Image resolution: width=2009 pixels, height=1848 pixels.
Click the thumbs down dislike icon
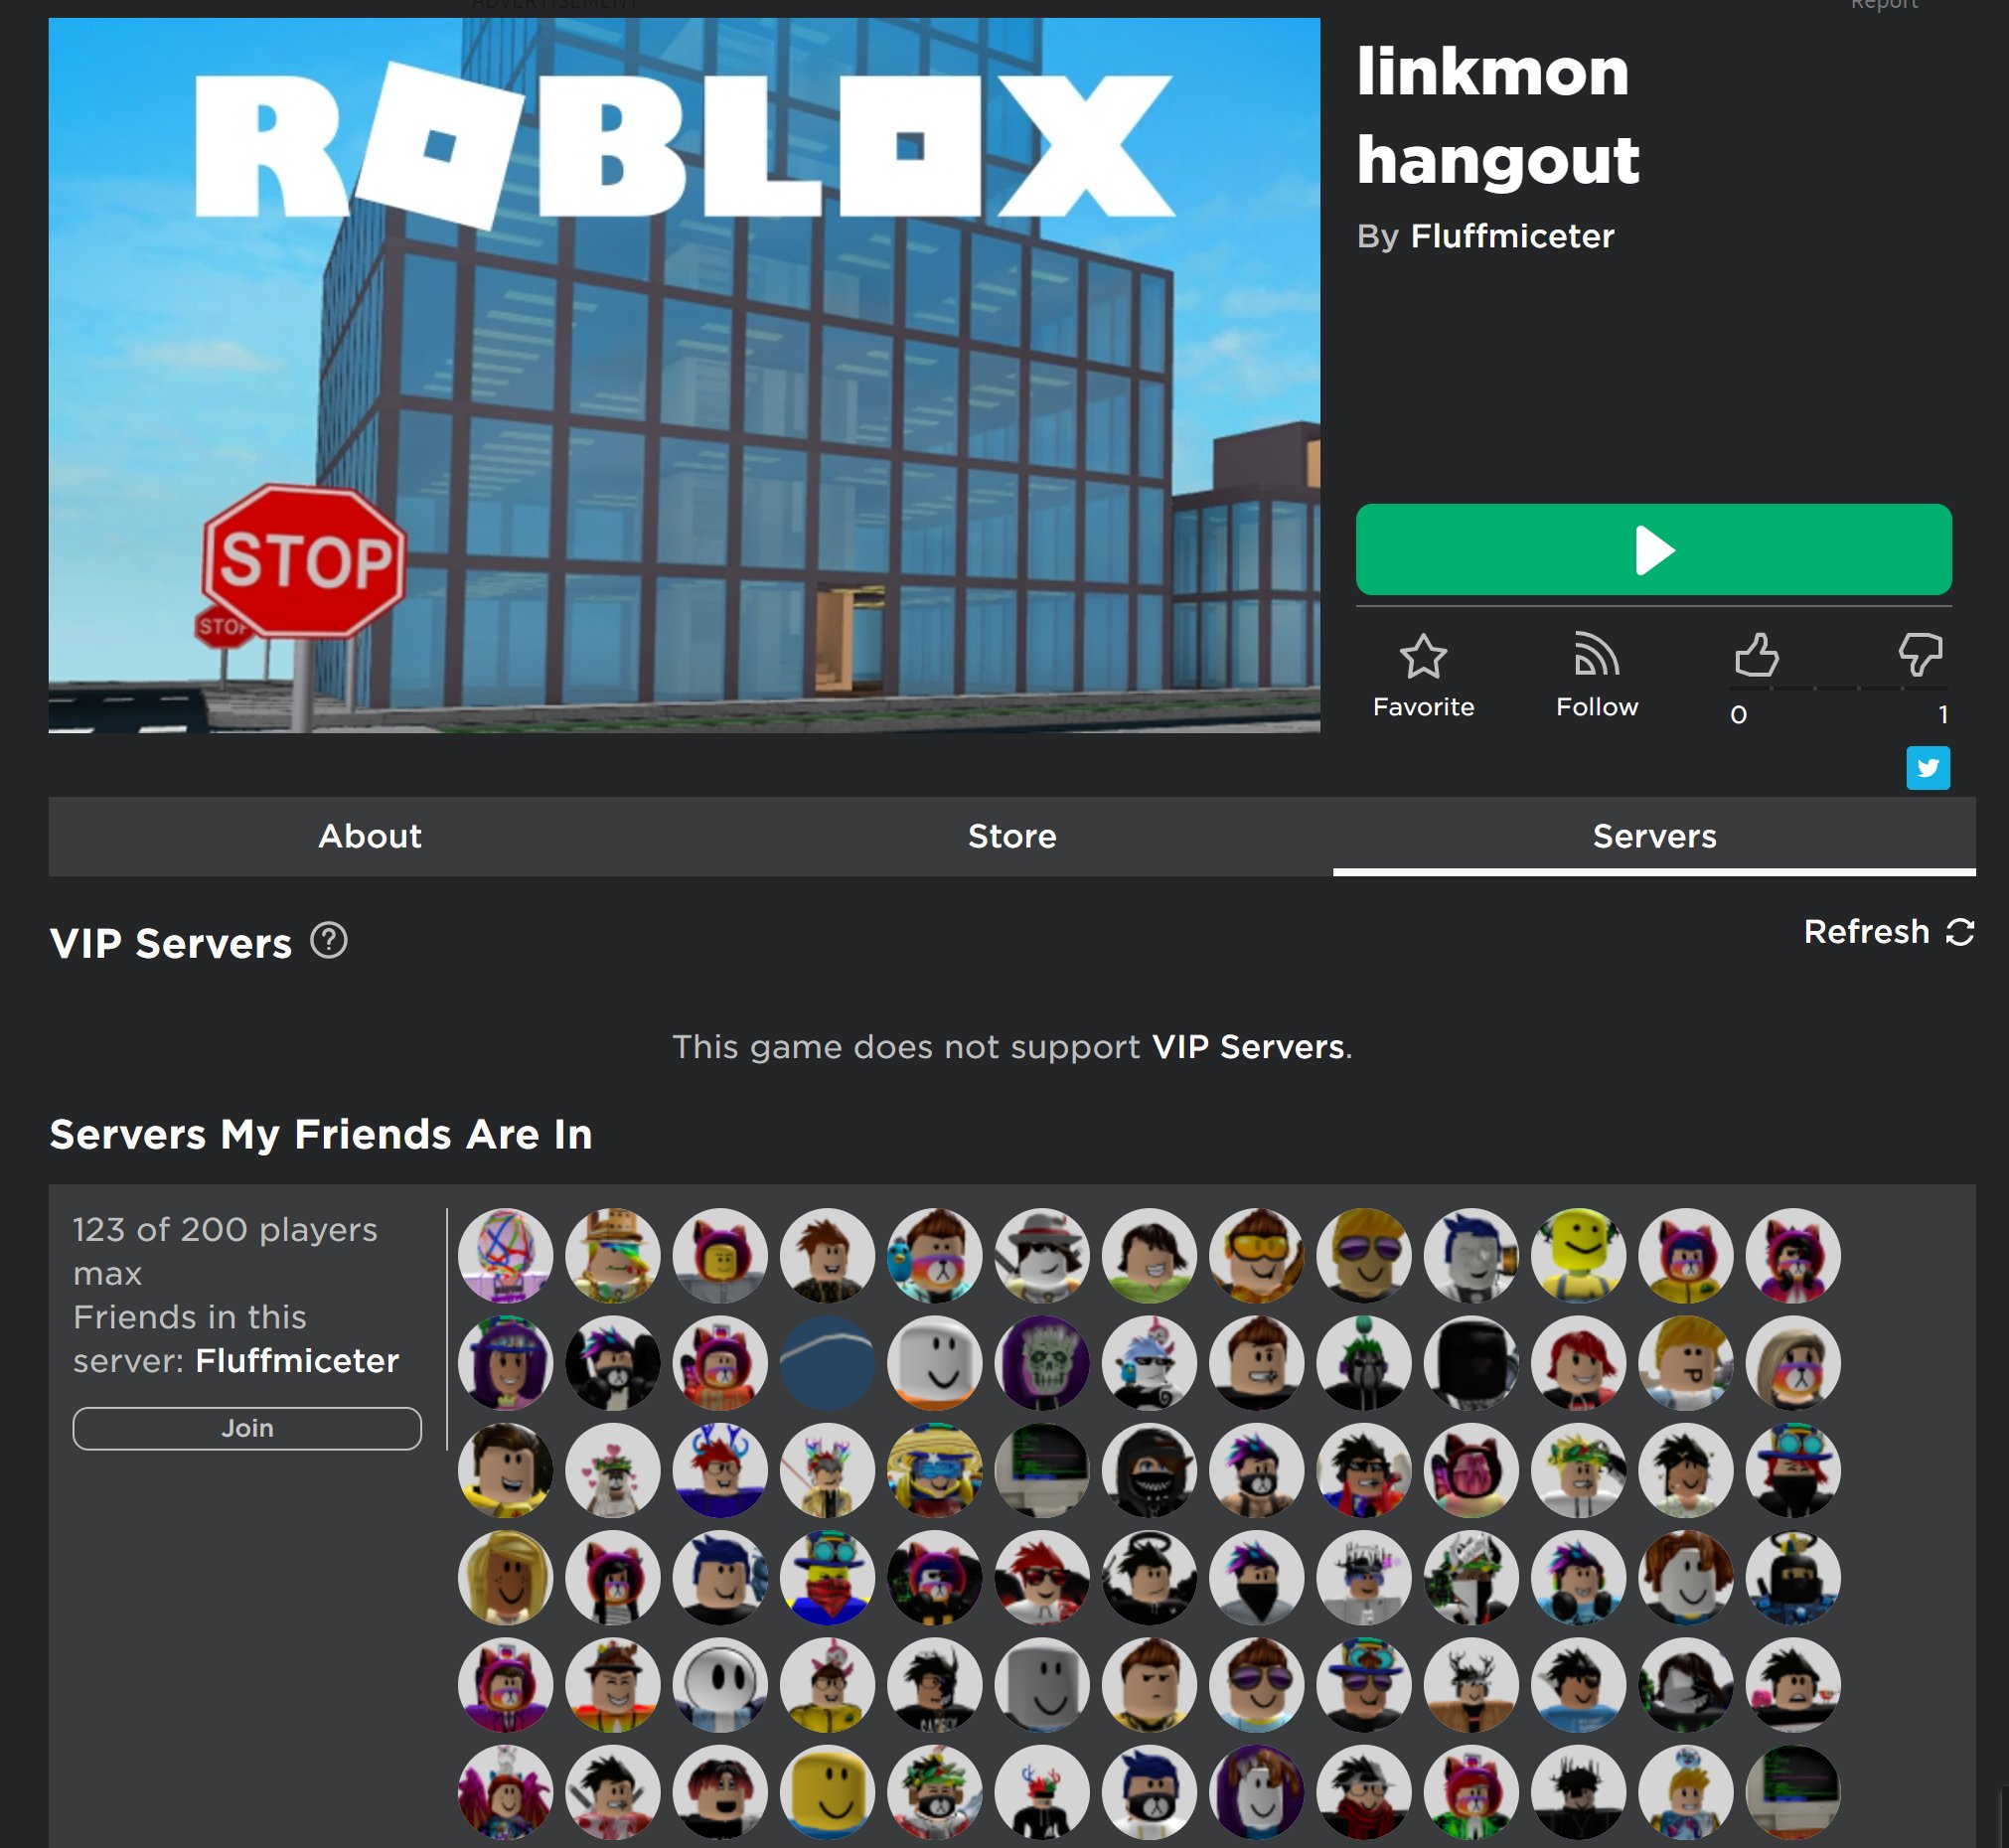tap(1920, 655)
